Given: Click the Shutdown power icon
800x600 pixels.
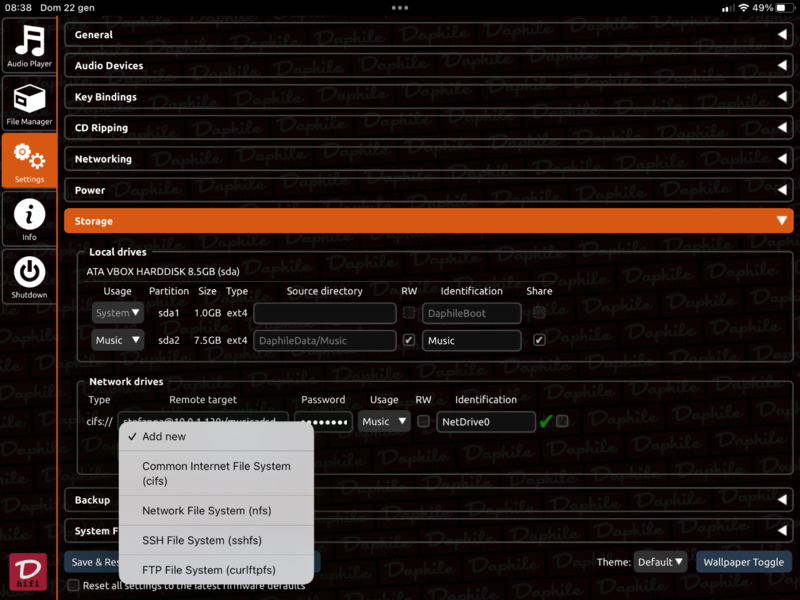Looking at the screenshot, I should [x=29, y=276].
